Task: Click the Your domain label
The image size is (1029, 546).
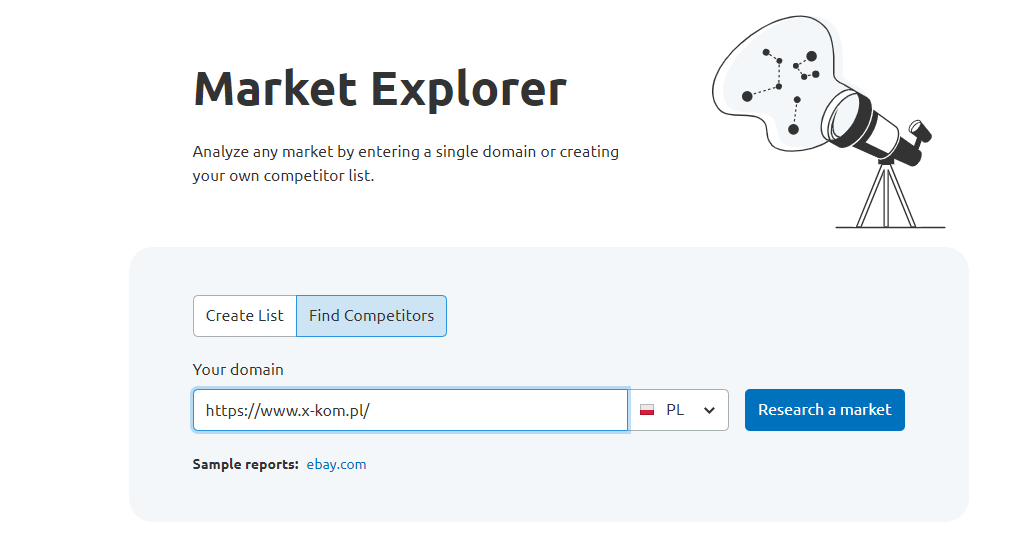Action: 238,370
